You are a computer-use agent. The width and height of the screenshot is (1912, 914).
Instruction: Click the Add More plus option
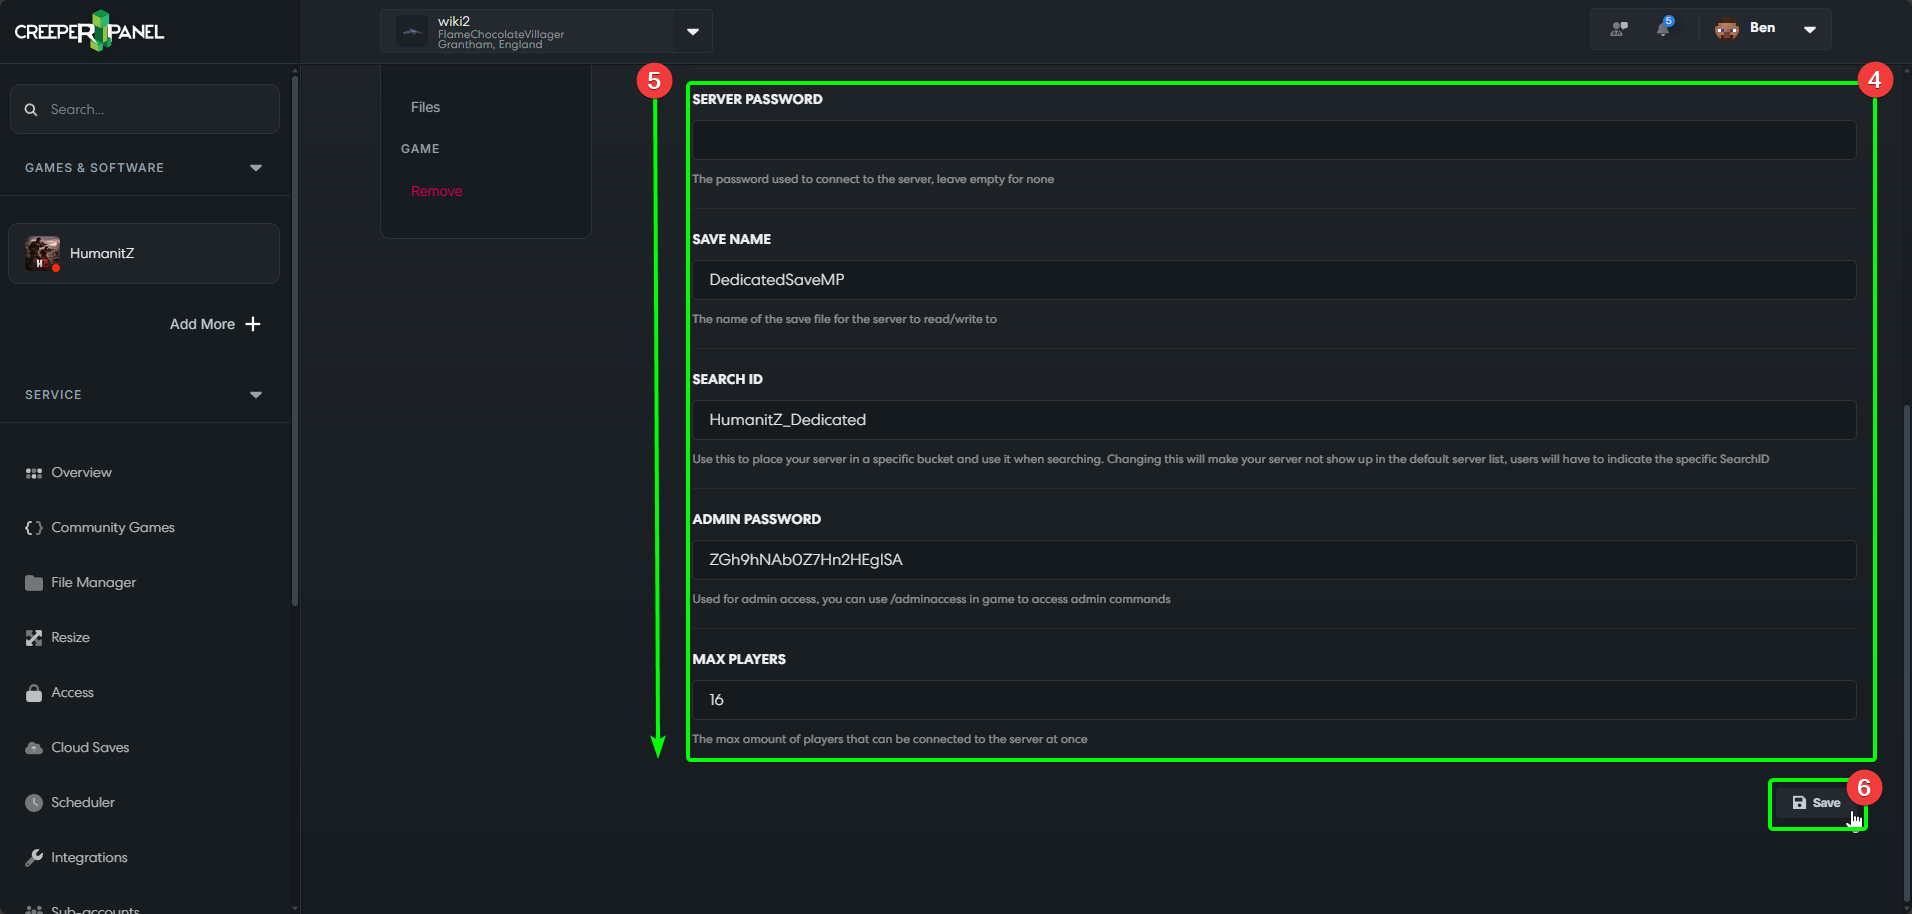click(x=214, y=324)
